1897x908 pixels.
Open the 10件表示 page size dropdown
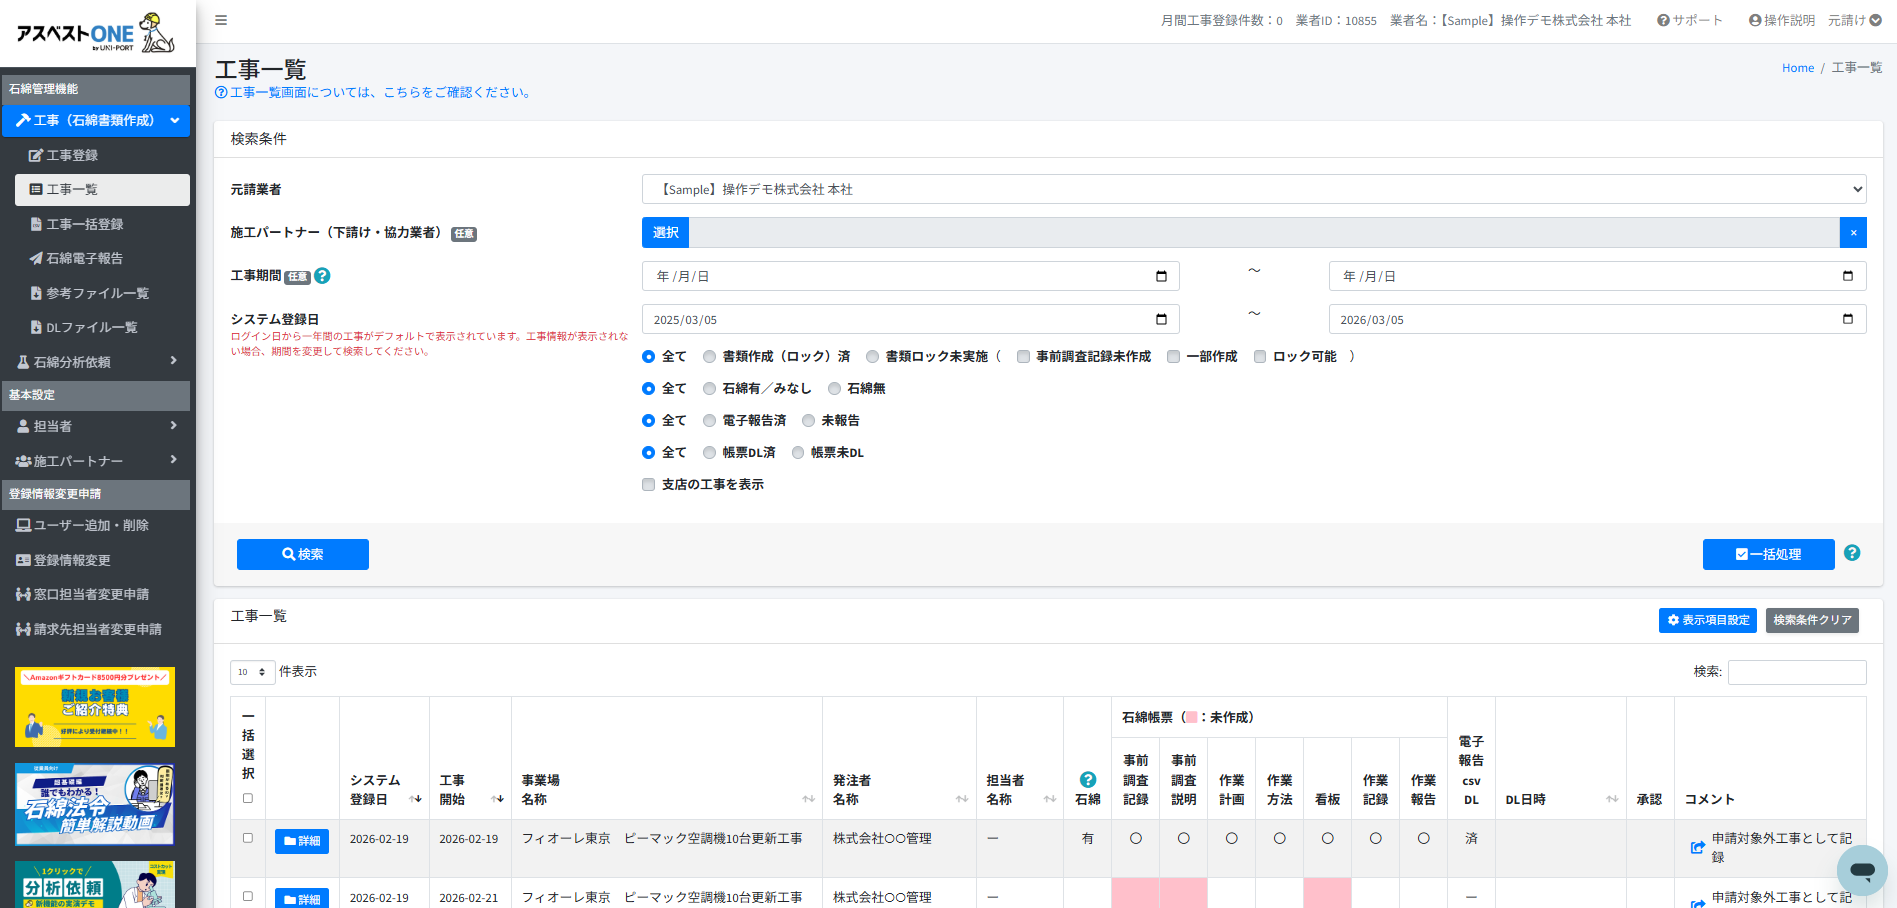coord(252,672)
